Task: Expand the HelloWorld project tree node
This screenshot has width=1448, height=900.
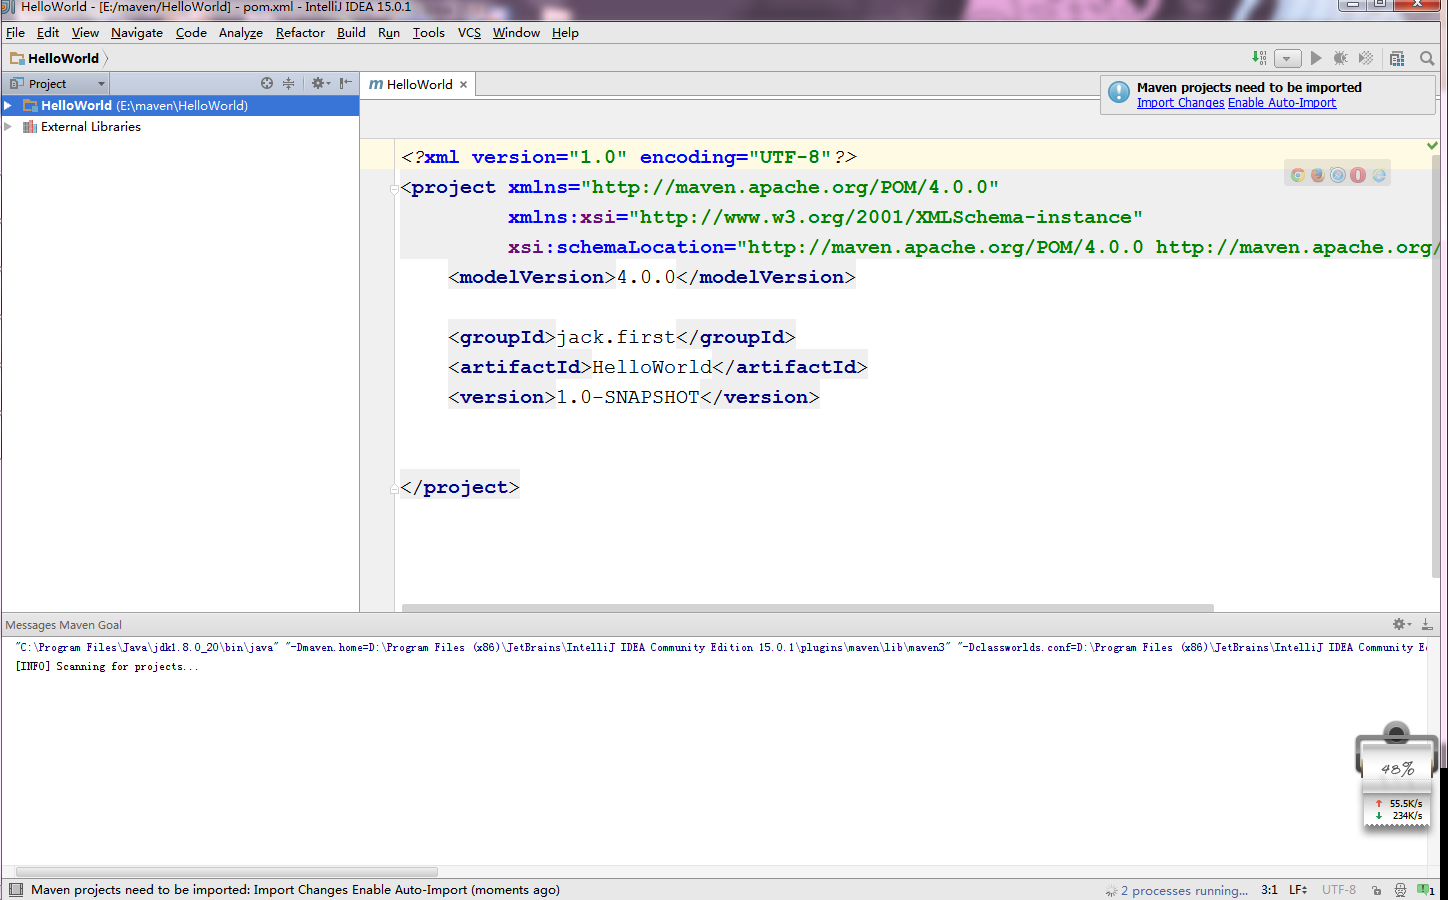Action: pos(9,105)
